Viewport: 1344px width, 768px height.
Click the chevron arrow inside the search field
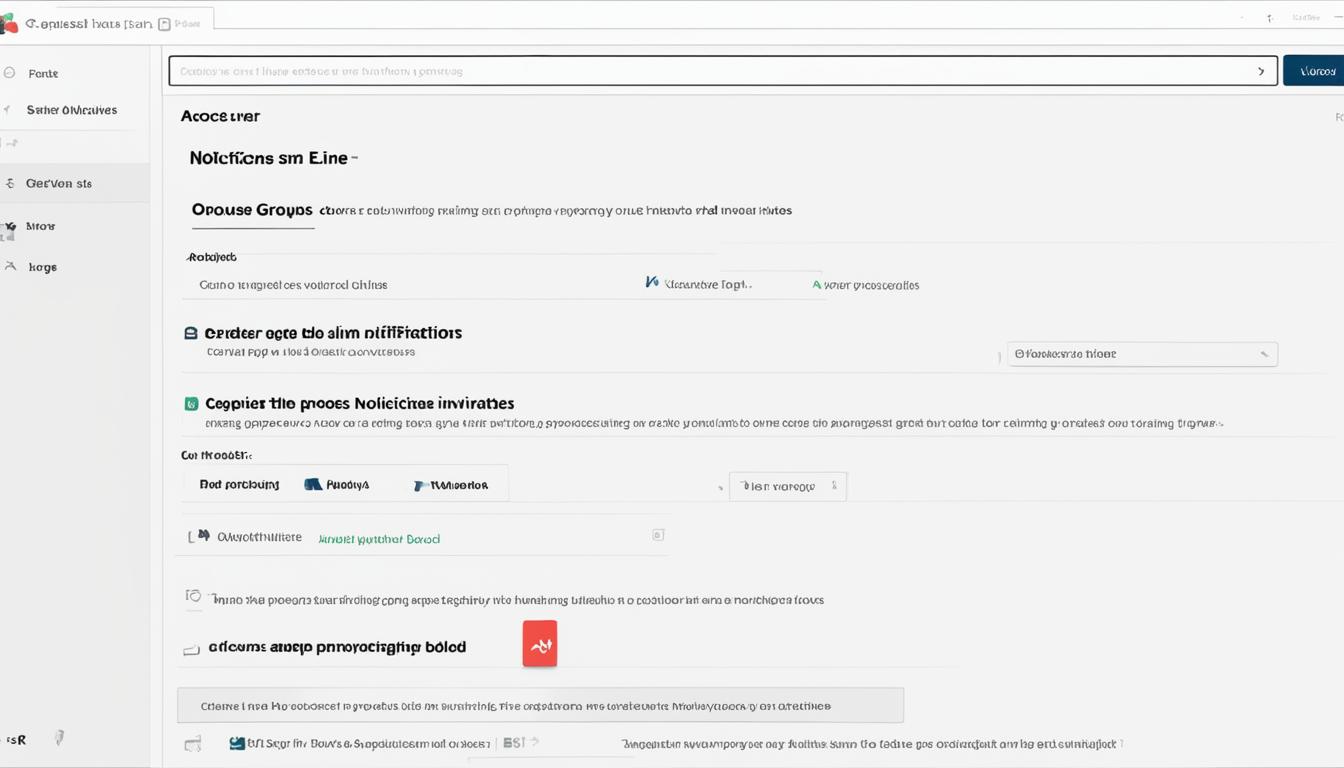point(1261,71)
